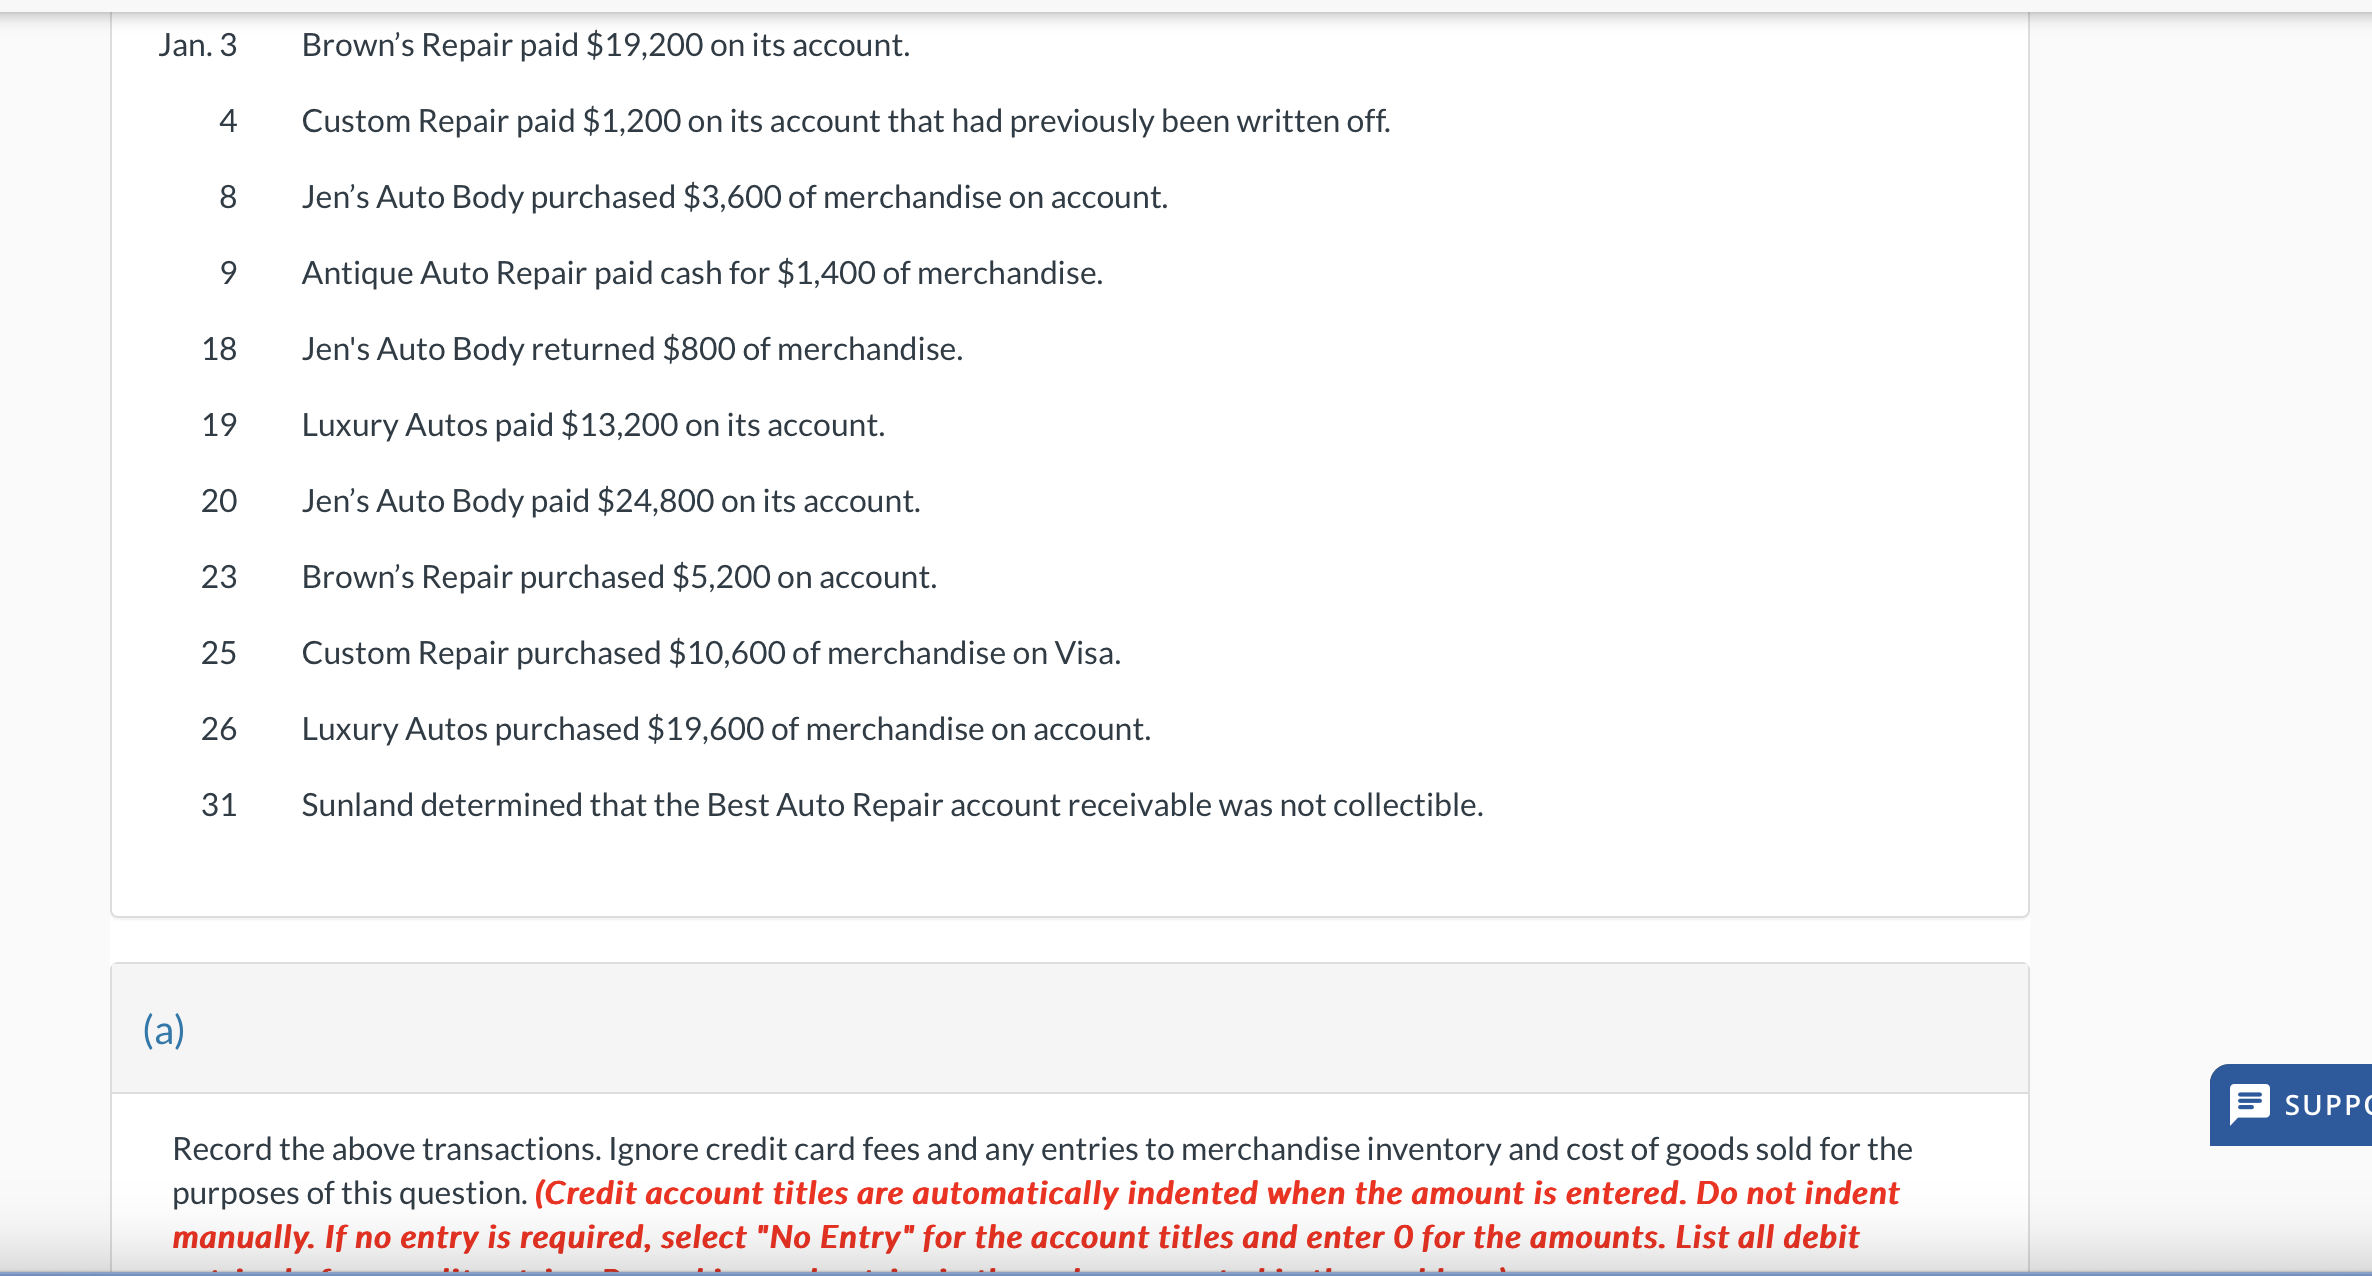Click the Jan. 25 Visa purchase line
Viewport: 2372px width, 1276px height.
[711, 652]
